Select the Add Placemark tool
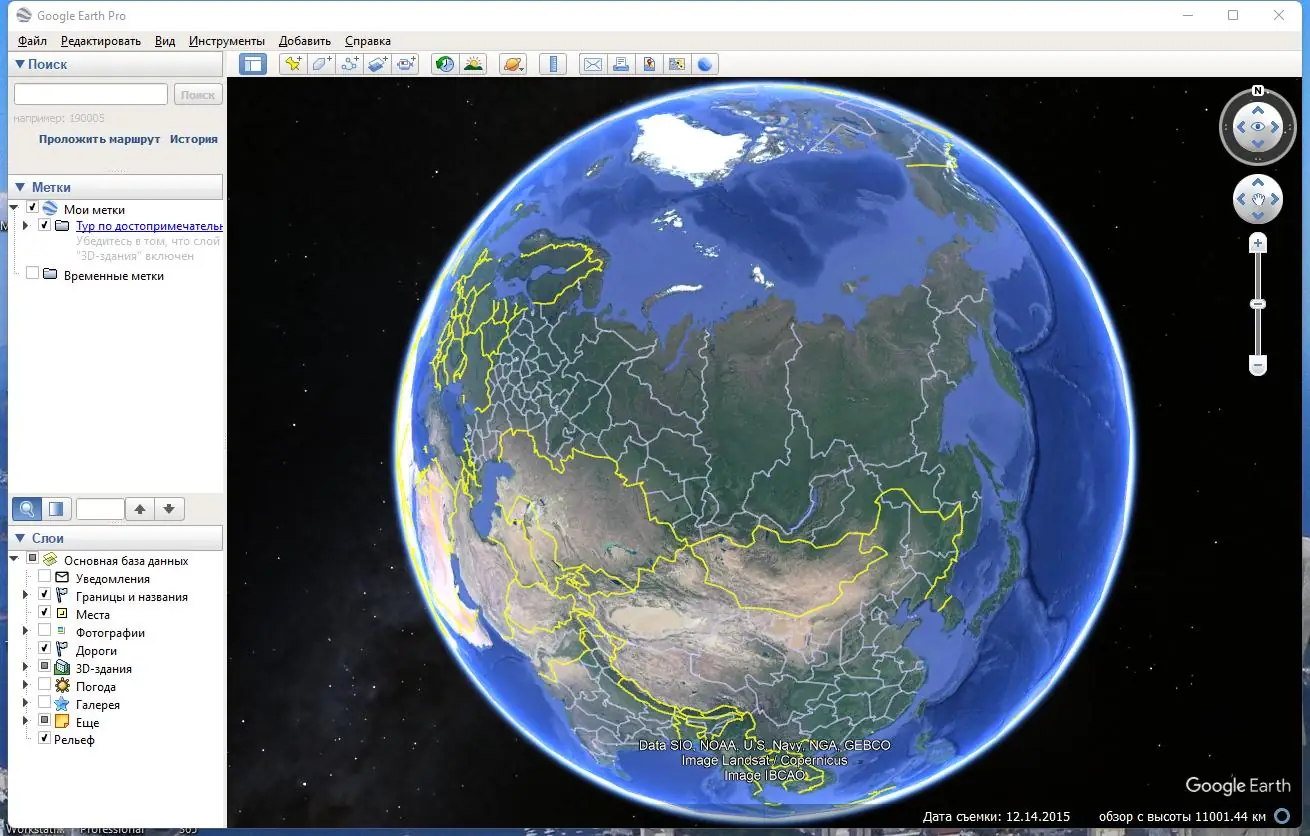Image resolution: width=1310 pixels, height=836 pixels. 292,63
